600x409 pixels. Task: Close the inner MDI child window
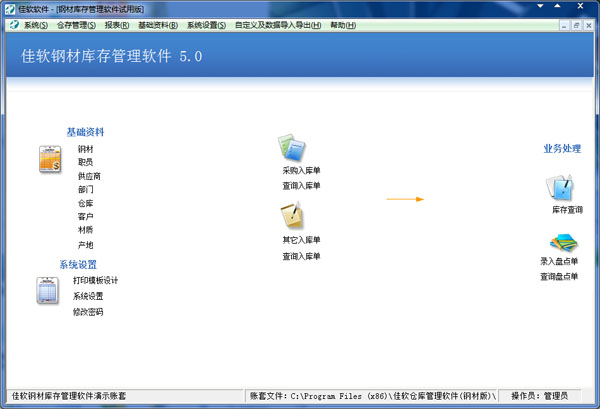coord(589,26)
